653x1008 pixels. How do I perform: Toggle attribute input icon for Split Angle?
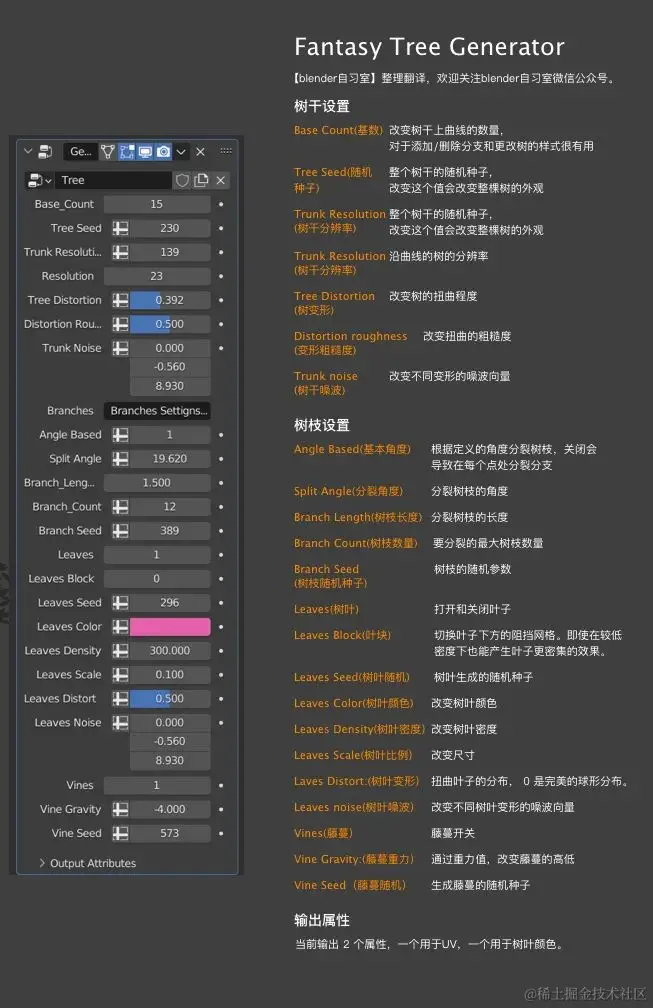tap(120, 459)
